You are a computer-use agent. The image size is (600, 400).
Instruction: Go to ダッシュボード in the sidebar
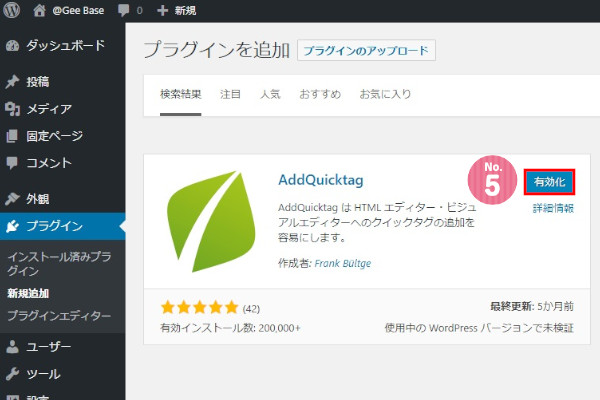65,46
